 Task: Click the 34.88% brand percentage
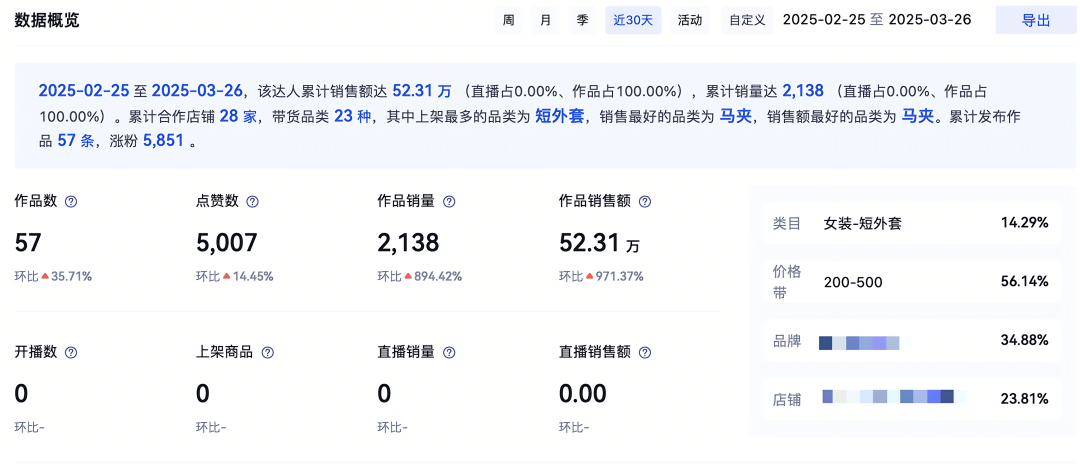[1024, 340]
